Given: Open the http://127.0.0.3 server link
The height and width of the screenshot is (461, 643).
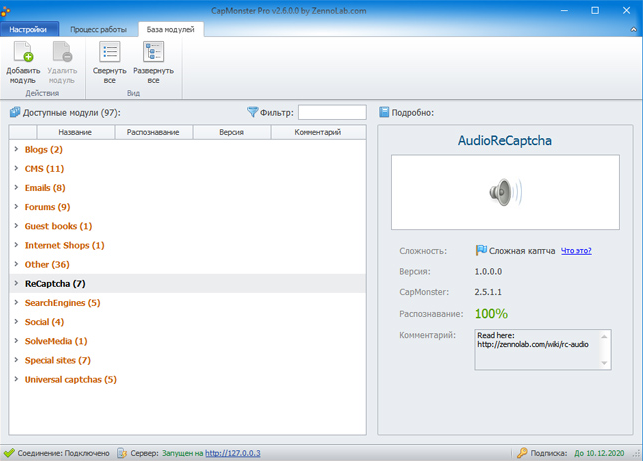Looking at the screenshot, I should [x=232, y=453].
